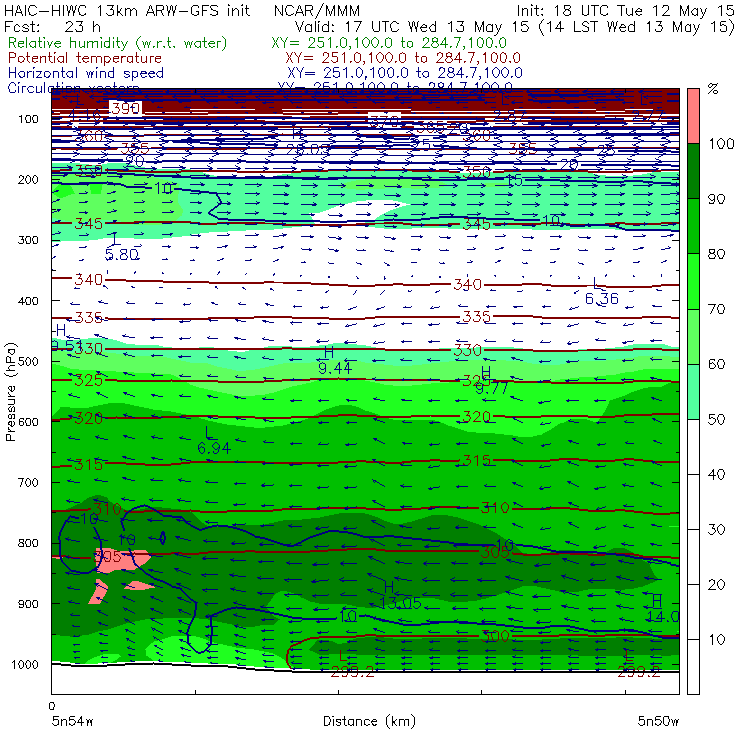Click the '390' potential temperature contour label
Viewport: 740px width, 740px height.
click(126, 109)
